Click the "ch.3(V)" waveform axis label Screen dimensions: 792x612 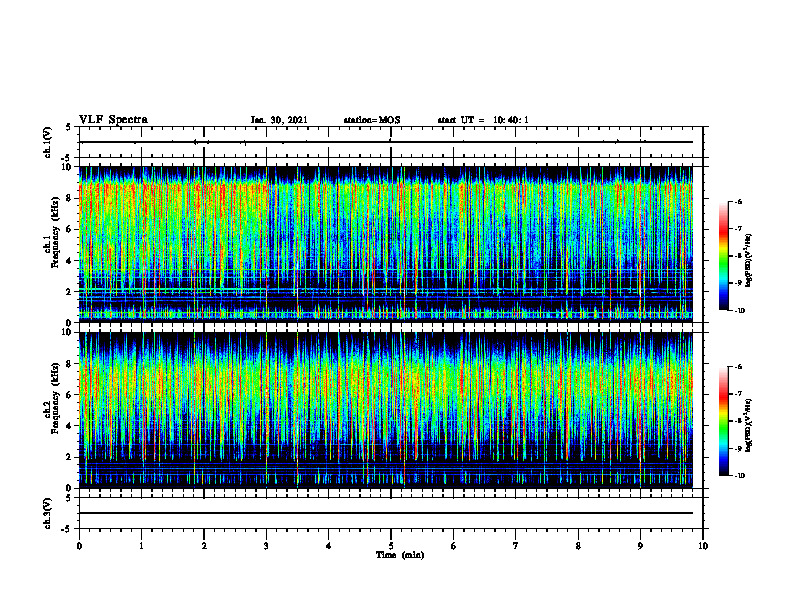[x=48, y=513]
